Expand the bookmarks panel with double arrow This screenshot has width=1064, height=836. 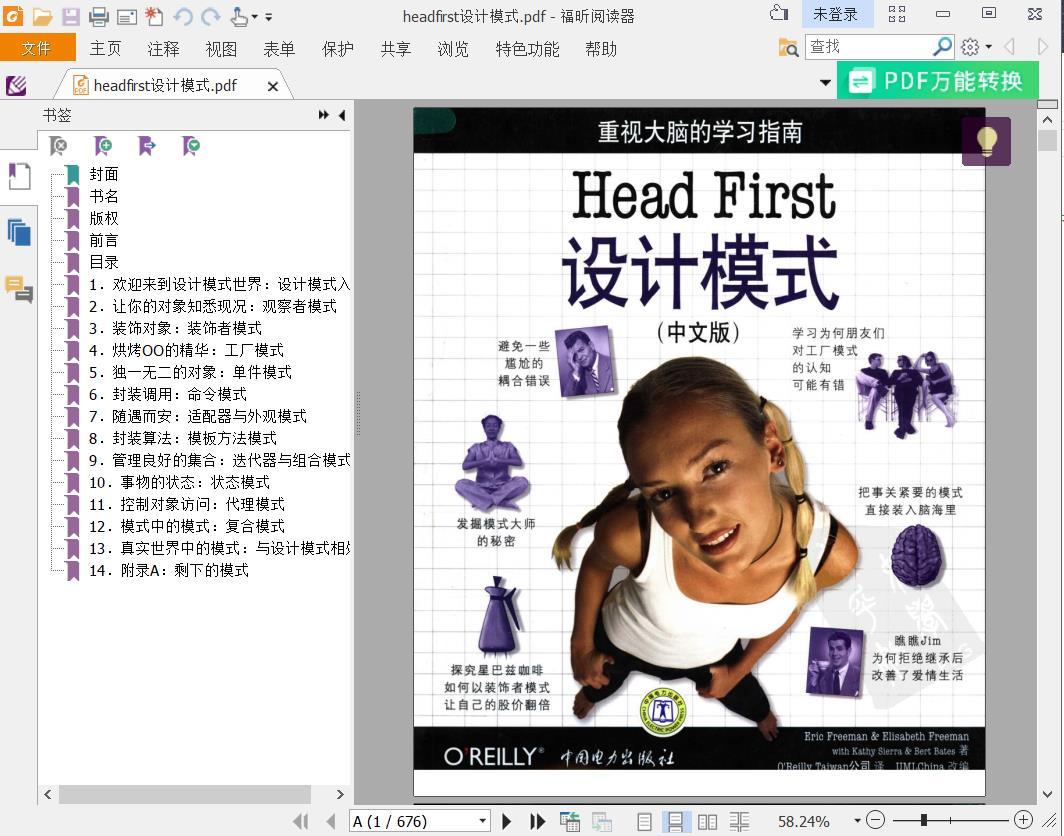pyautogui.click(x=324, y=115)
